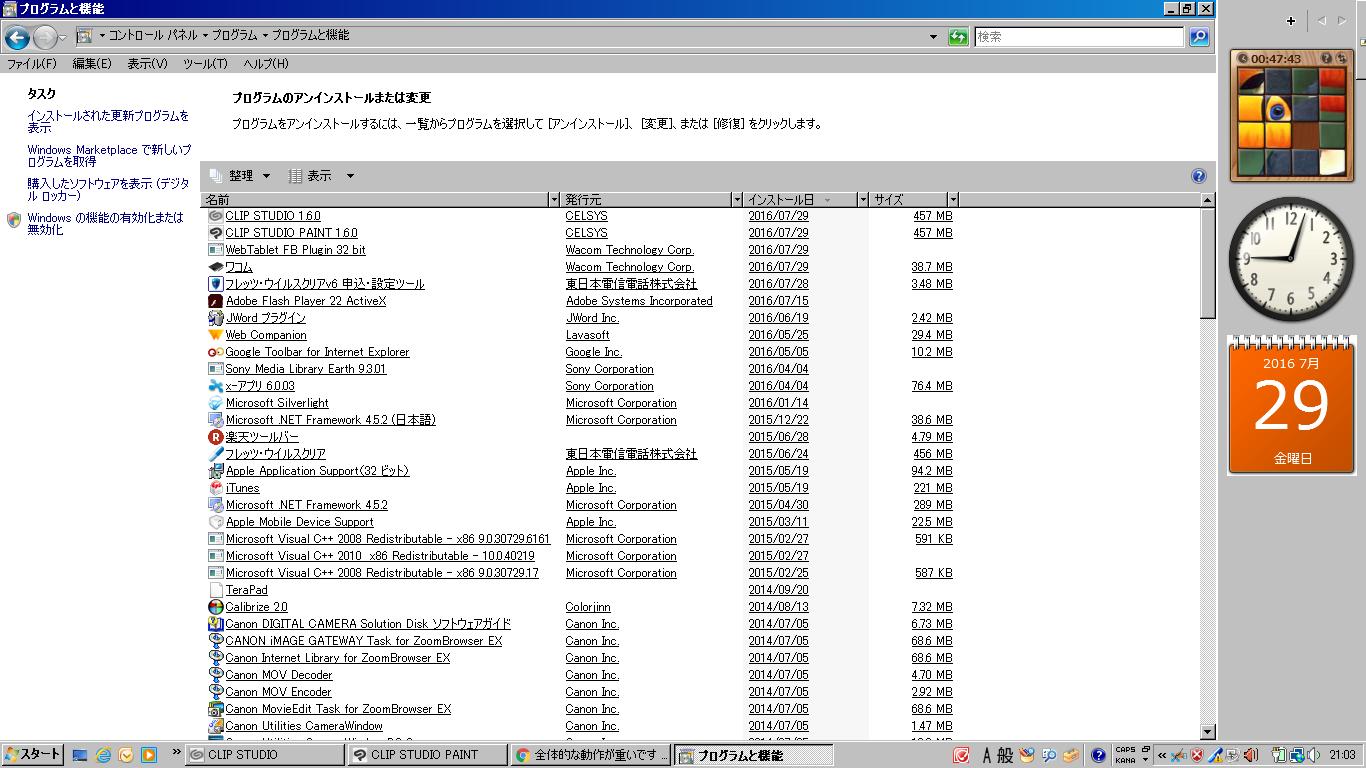
Task: Open the ファイル(F) menu
Action: pos(32,64)
